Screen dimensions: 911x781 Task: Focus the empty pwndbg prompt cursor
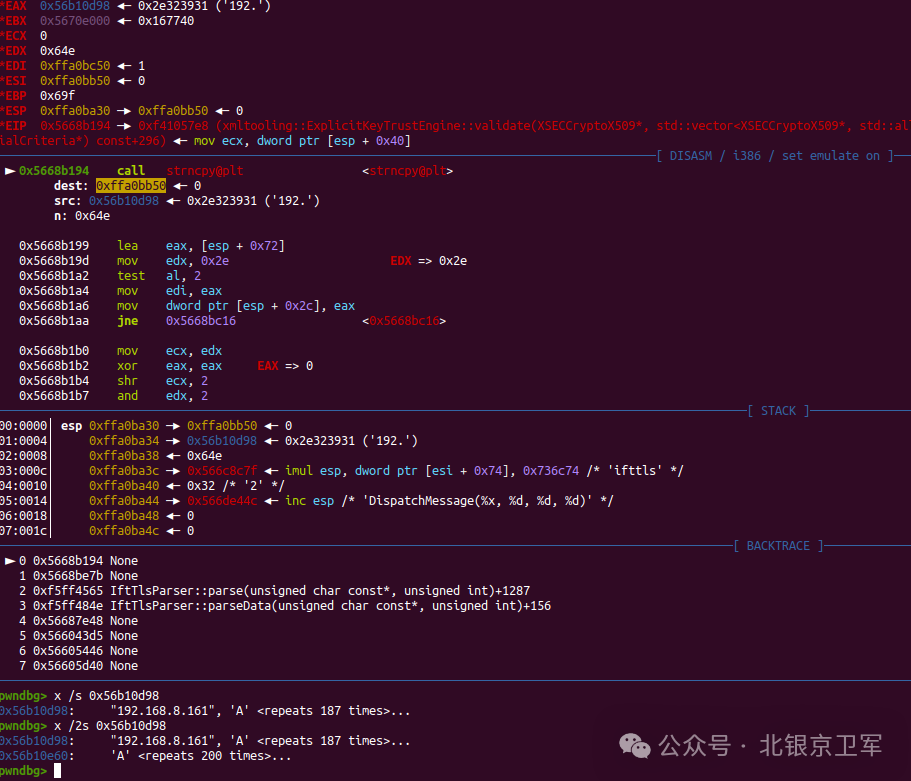(x=58, y=771)
